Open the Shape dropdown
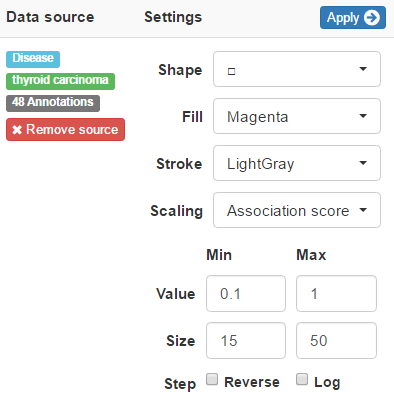This screenshot has width=394, height=405. pos(297,69)
